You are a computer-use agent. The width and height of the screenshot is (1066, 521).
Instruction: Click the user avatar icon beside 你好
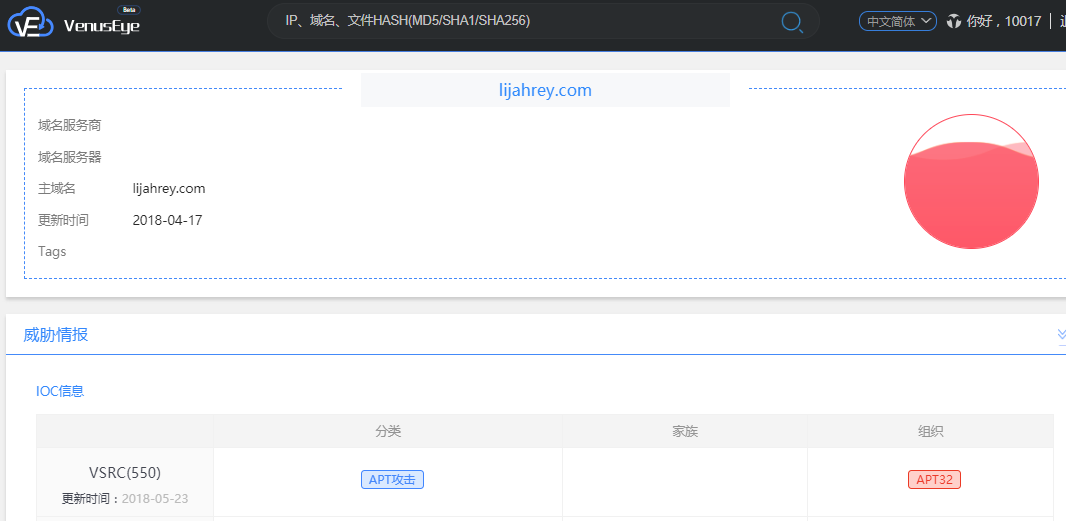pos(953,21)
